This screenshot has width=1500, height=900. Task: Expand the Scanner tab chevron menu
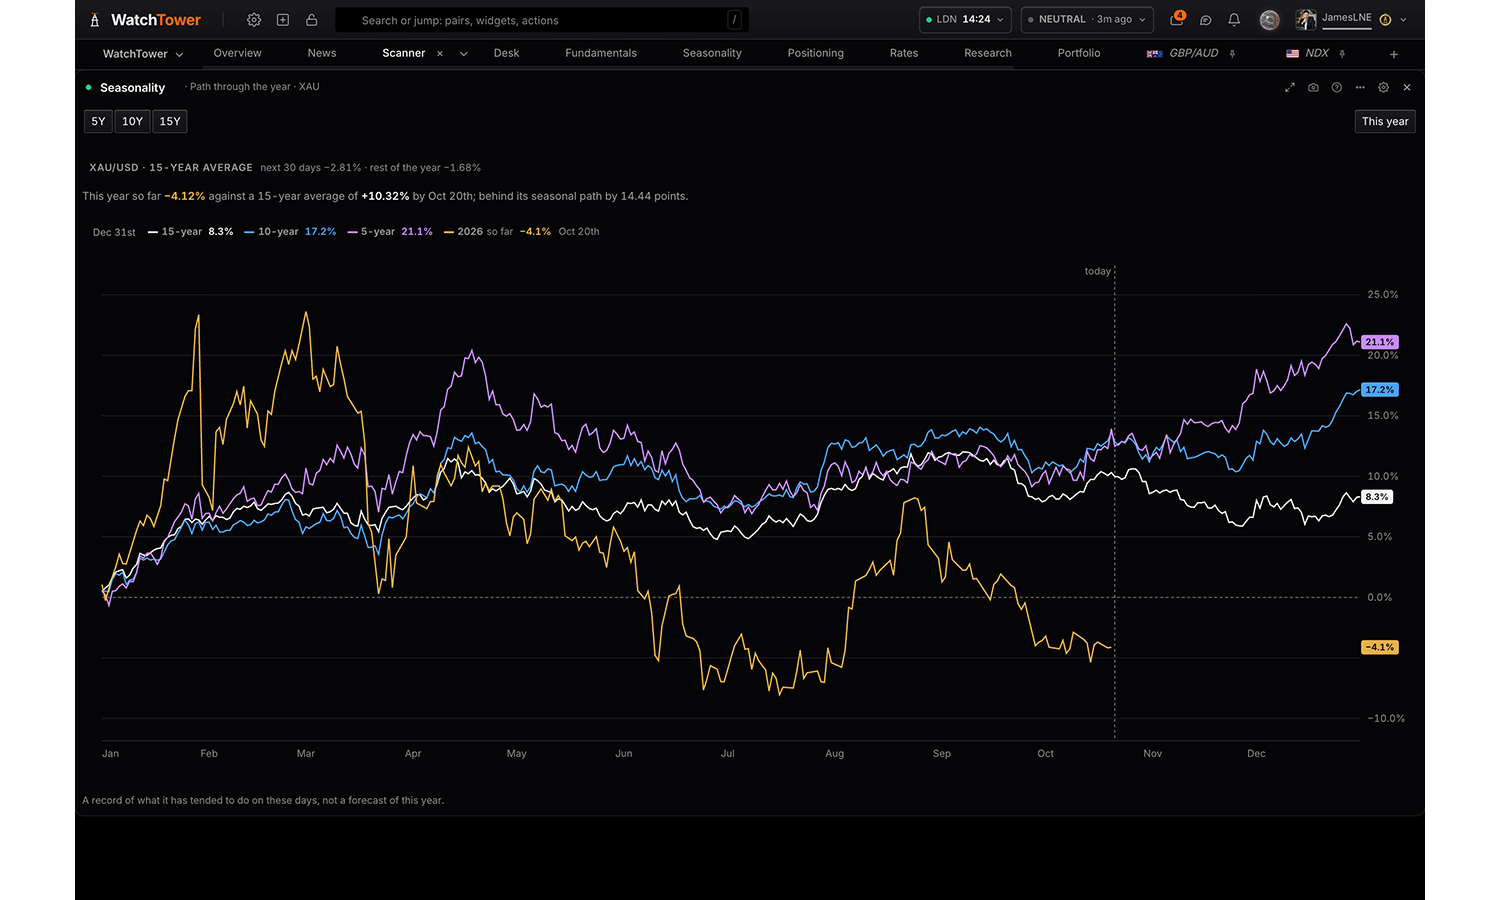pos(464,54)
